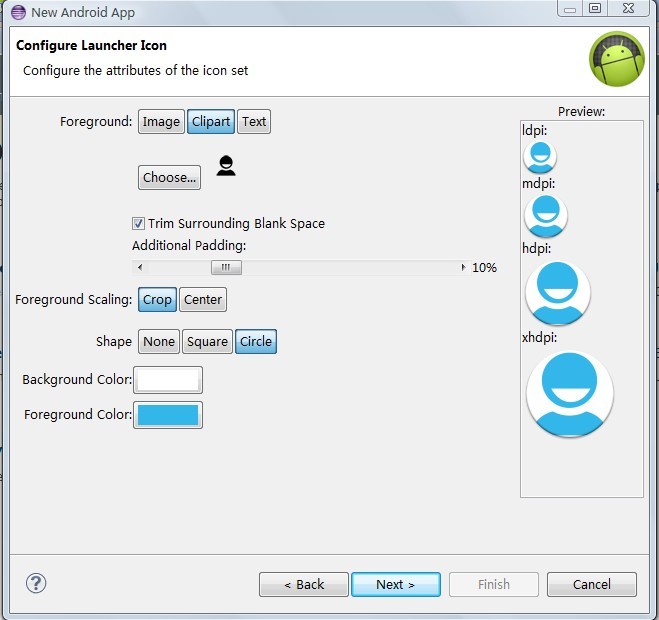
Task: Click the Android robot wizard logo
Action: tap(617, 59)
